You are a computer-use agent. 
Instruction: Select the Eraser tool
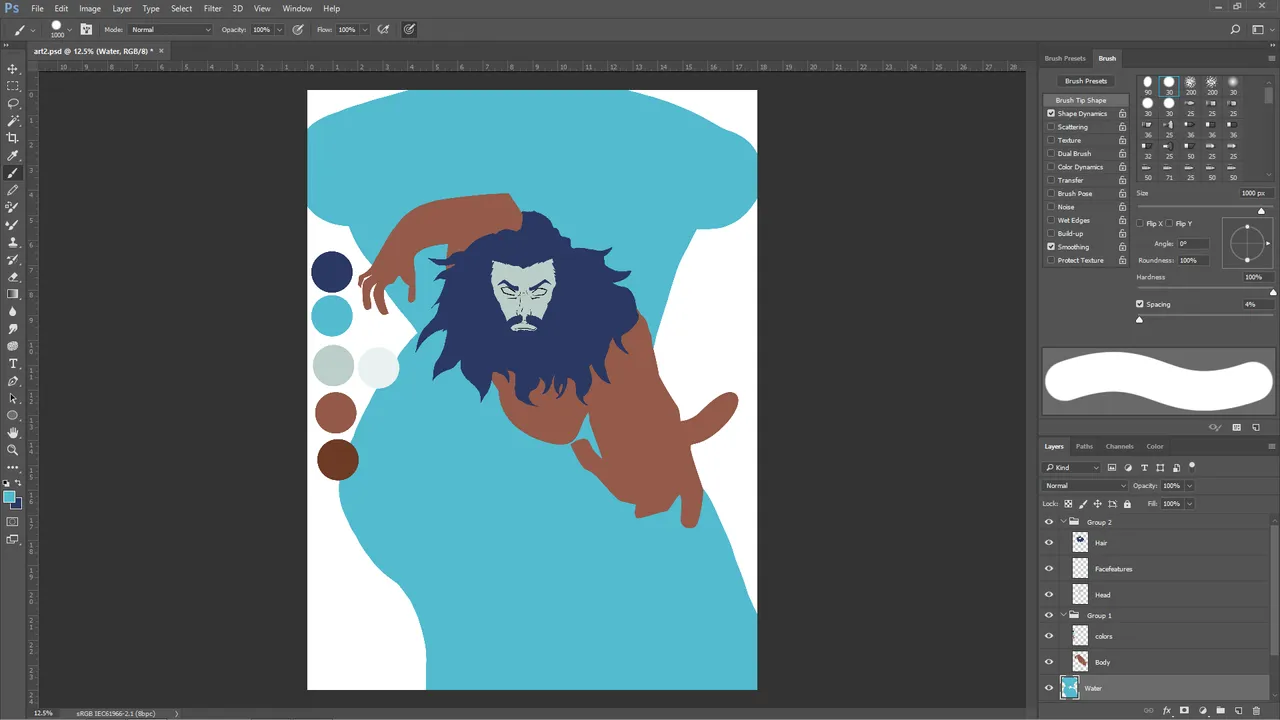click(13, 277)
